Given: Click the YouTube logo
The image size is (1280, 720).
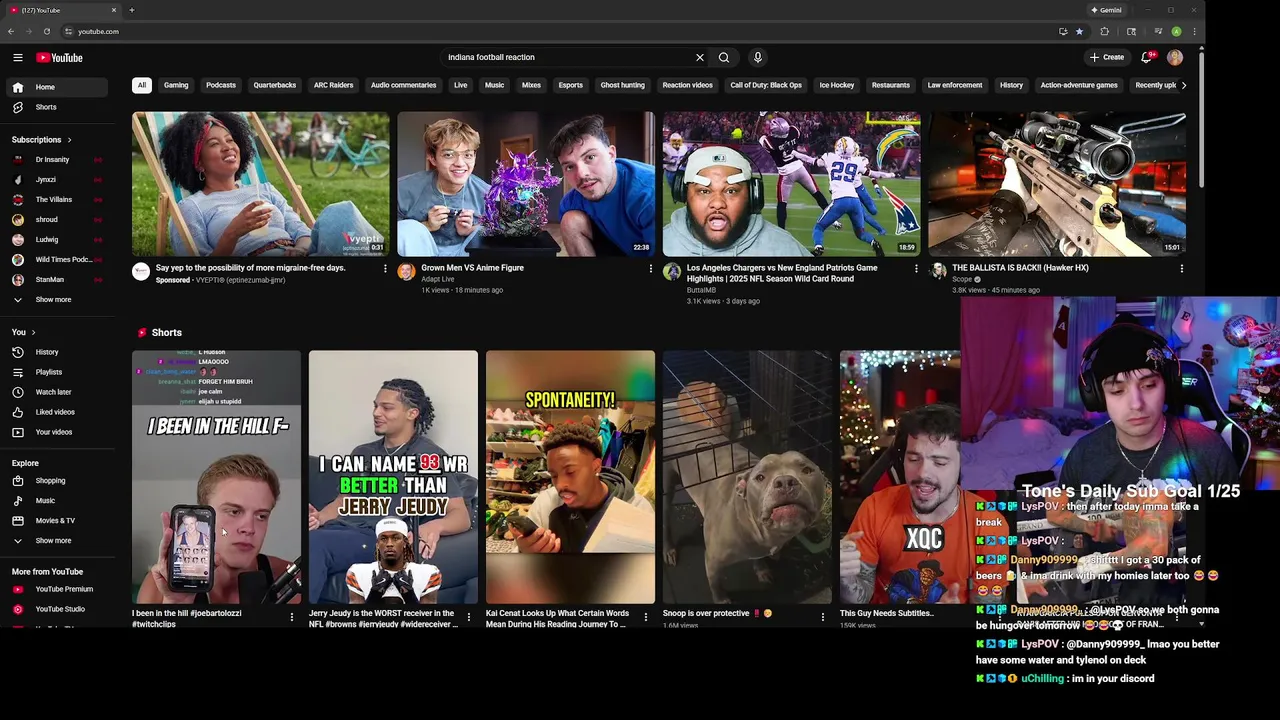Looking at the screenshot, I should [x=60, y=58].
